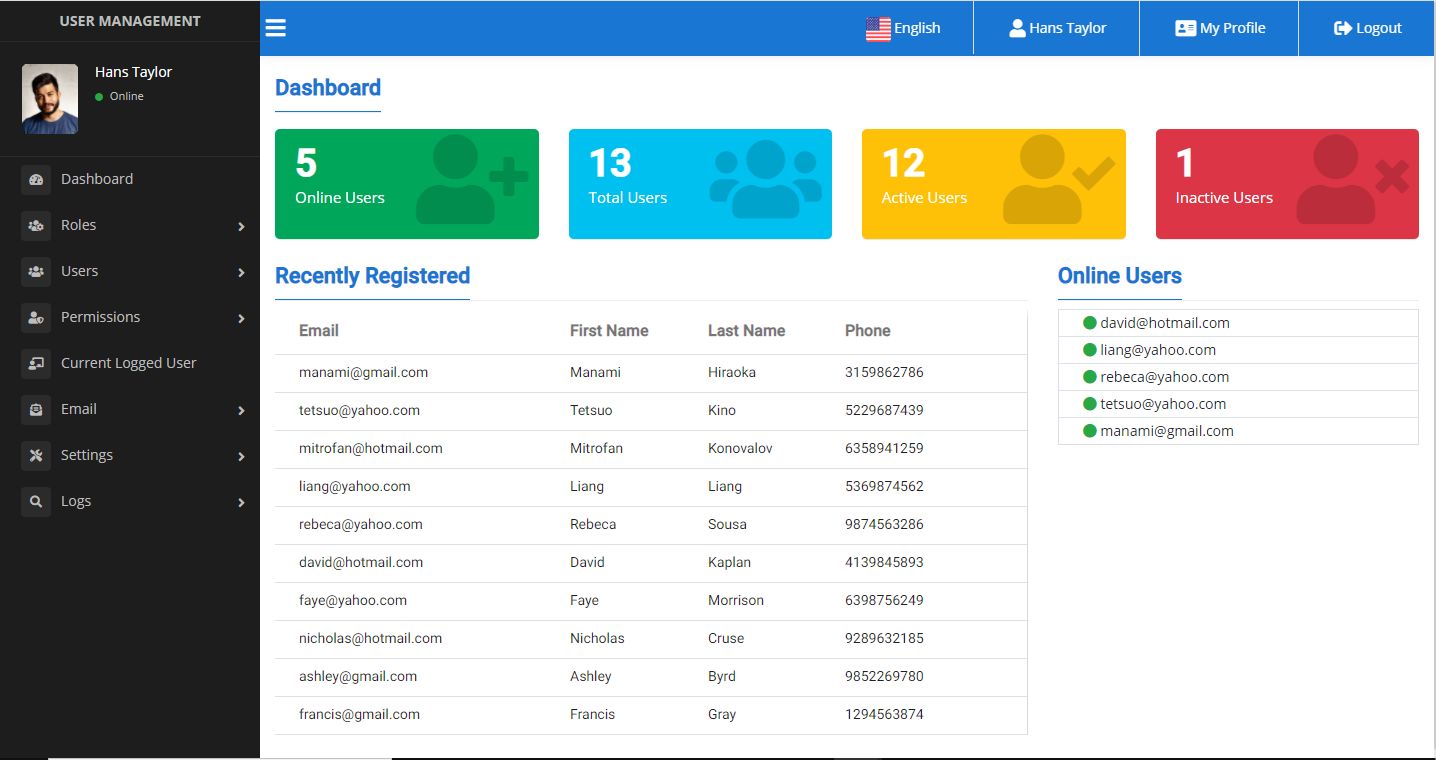1436x760 pixels.
Task: Click the green Online Users card
Action: pyautogui.click(x=406, y=184)
